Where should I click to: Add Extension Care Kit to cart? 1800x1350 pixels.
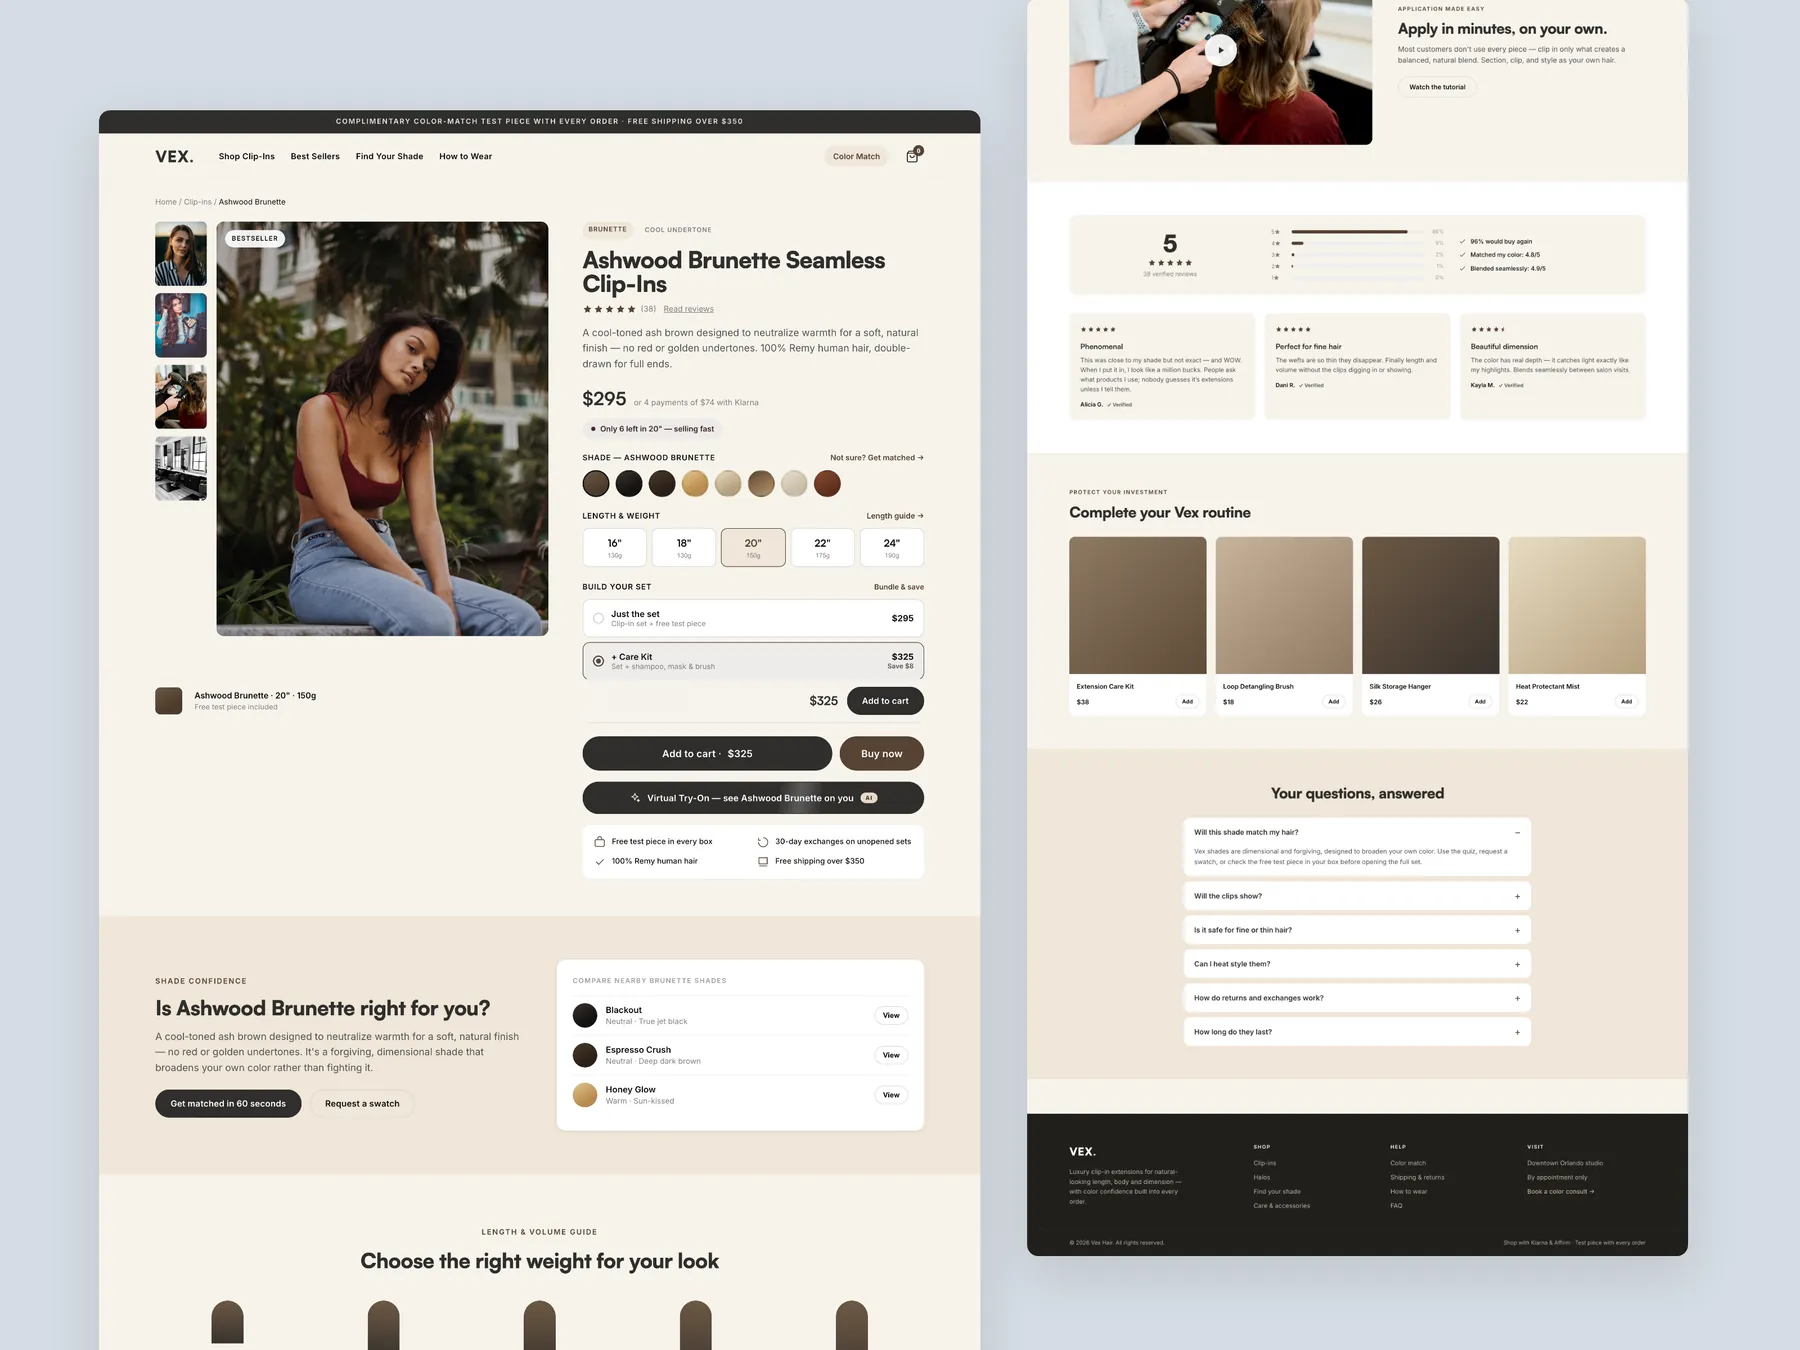(x=1187, y=702)
